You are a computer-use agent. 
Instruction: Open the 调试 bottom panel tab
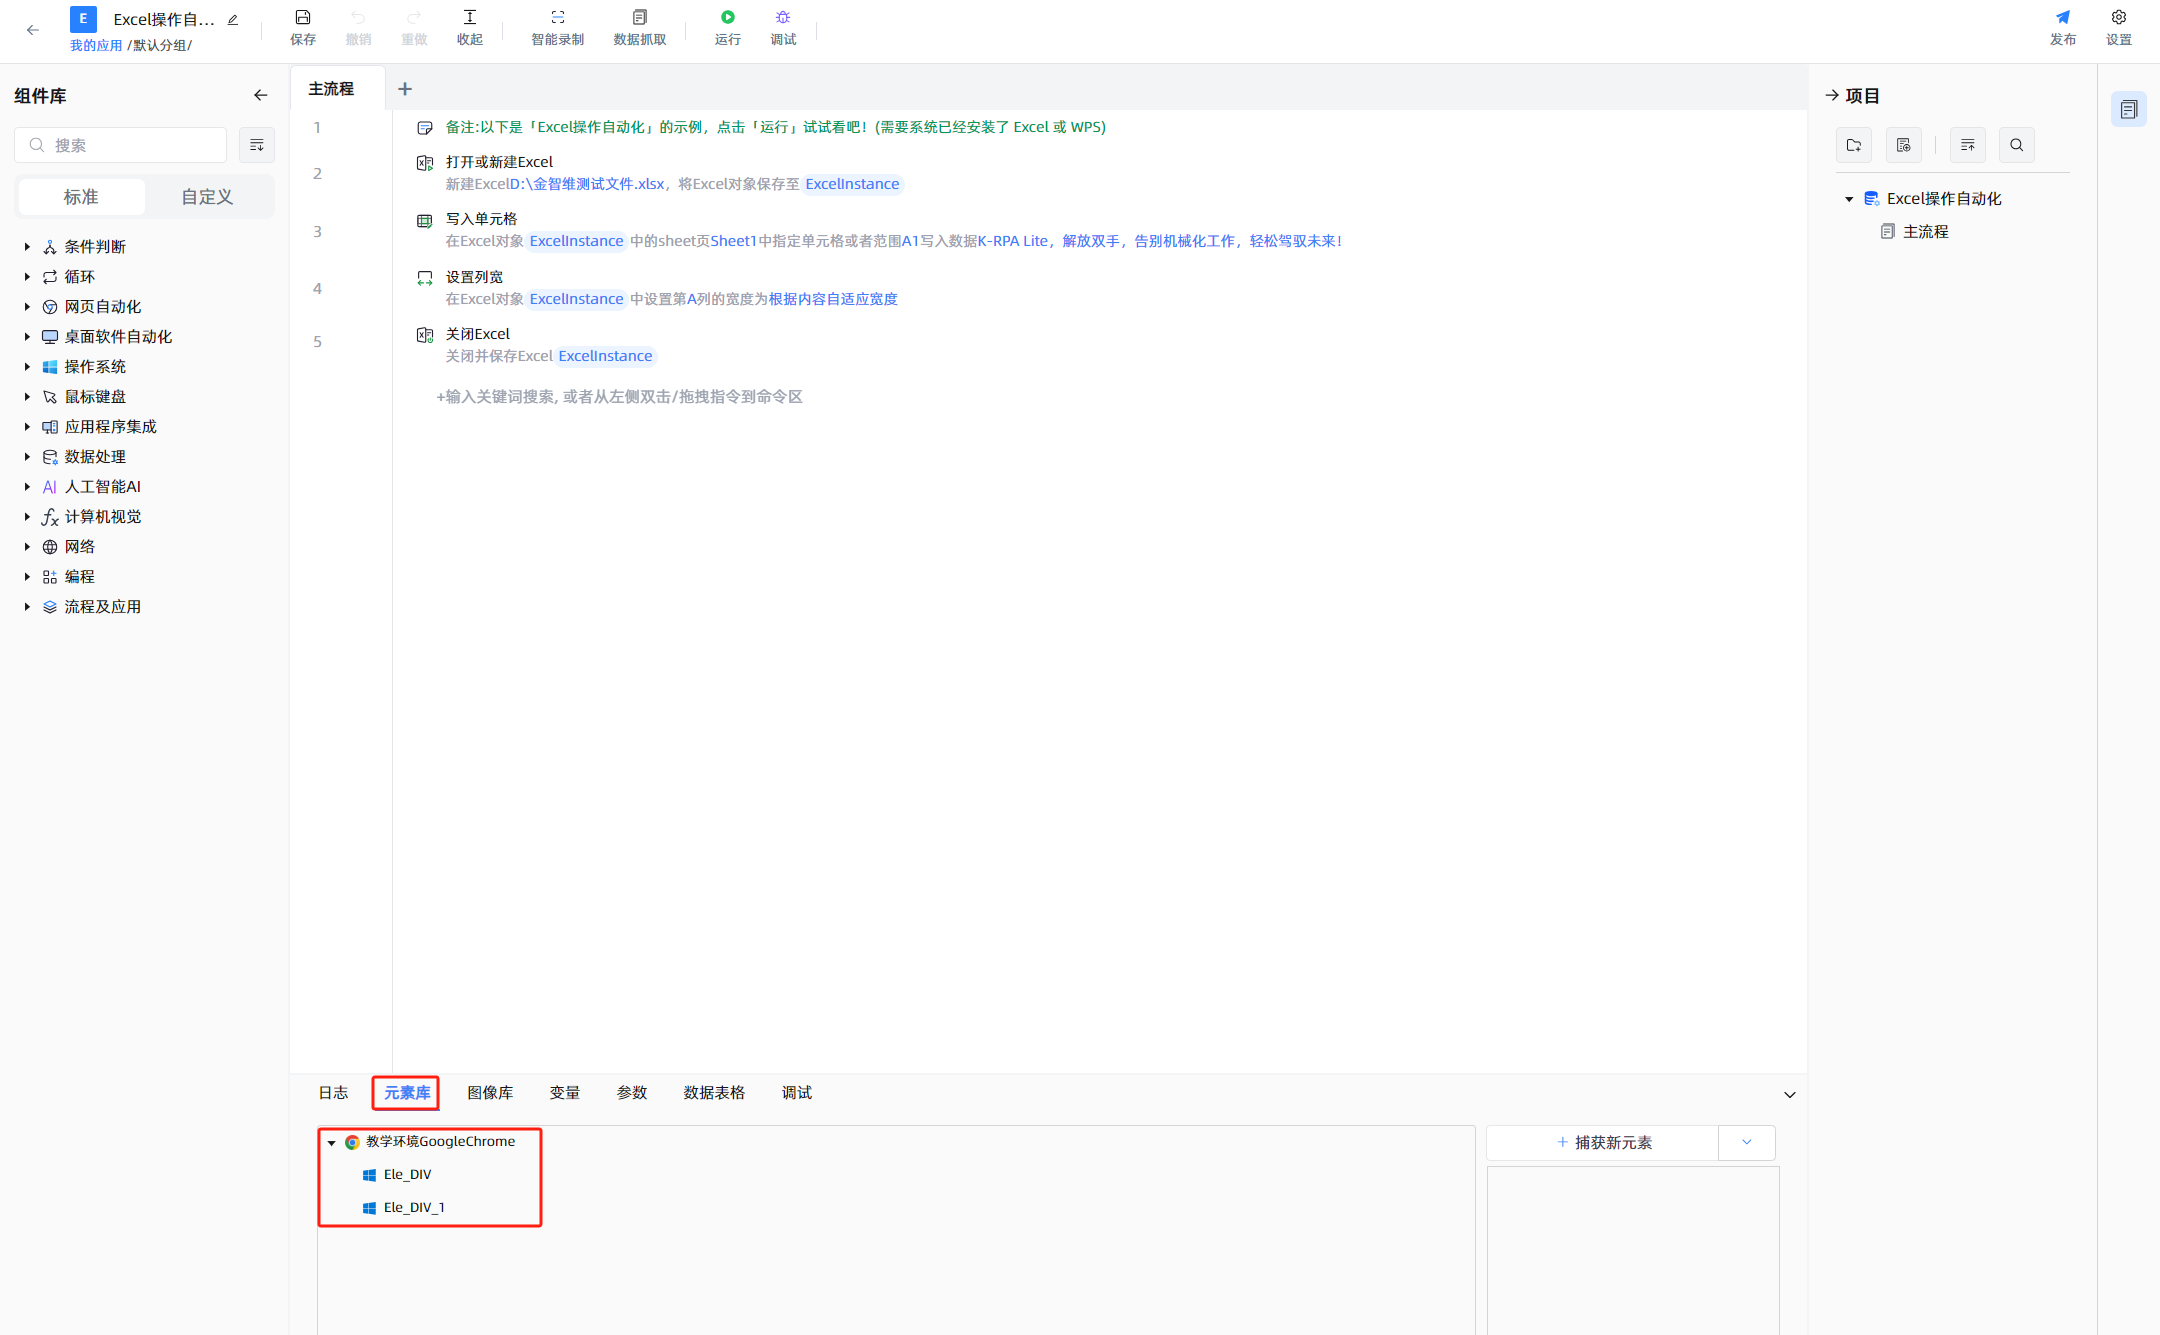click(x=797, y=1093)
